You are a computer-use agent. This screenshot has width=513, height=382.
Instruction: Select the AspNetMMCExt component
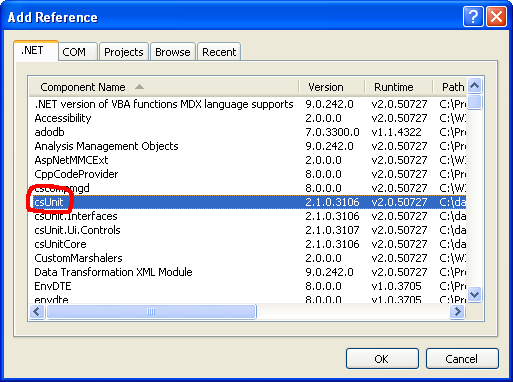point(71,160)
